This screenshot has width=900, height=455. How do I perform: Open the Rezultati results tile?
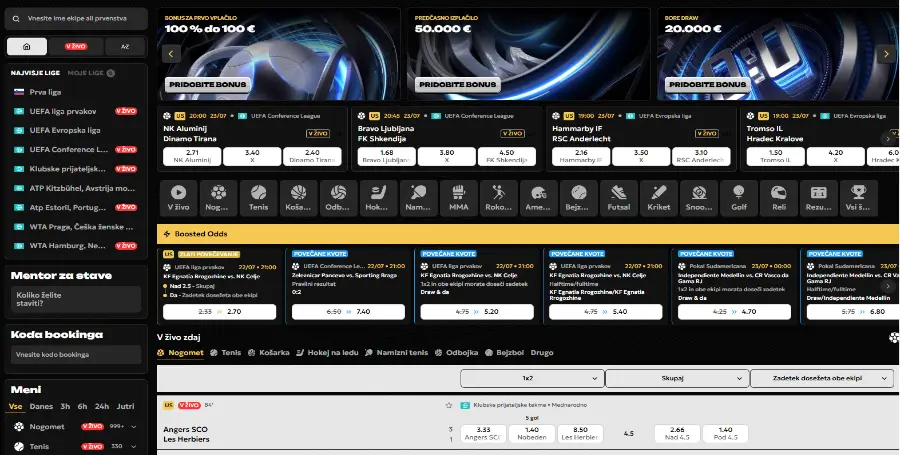[819, 198]
